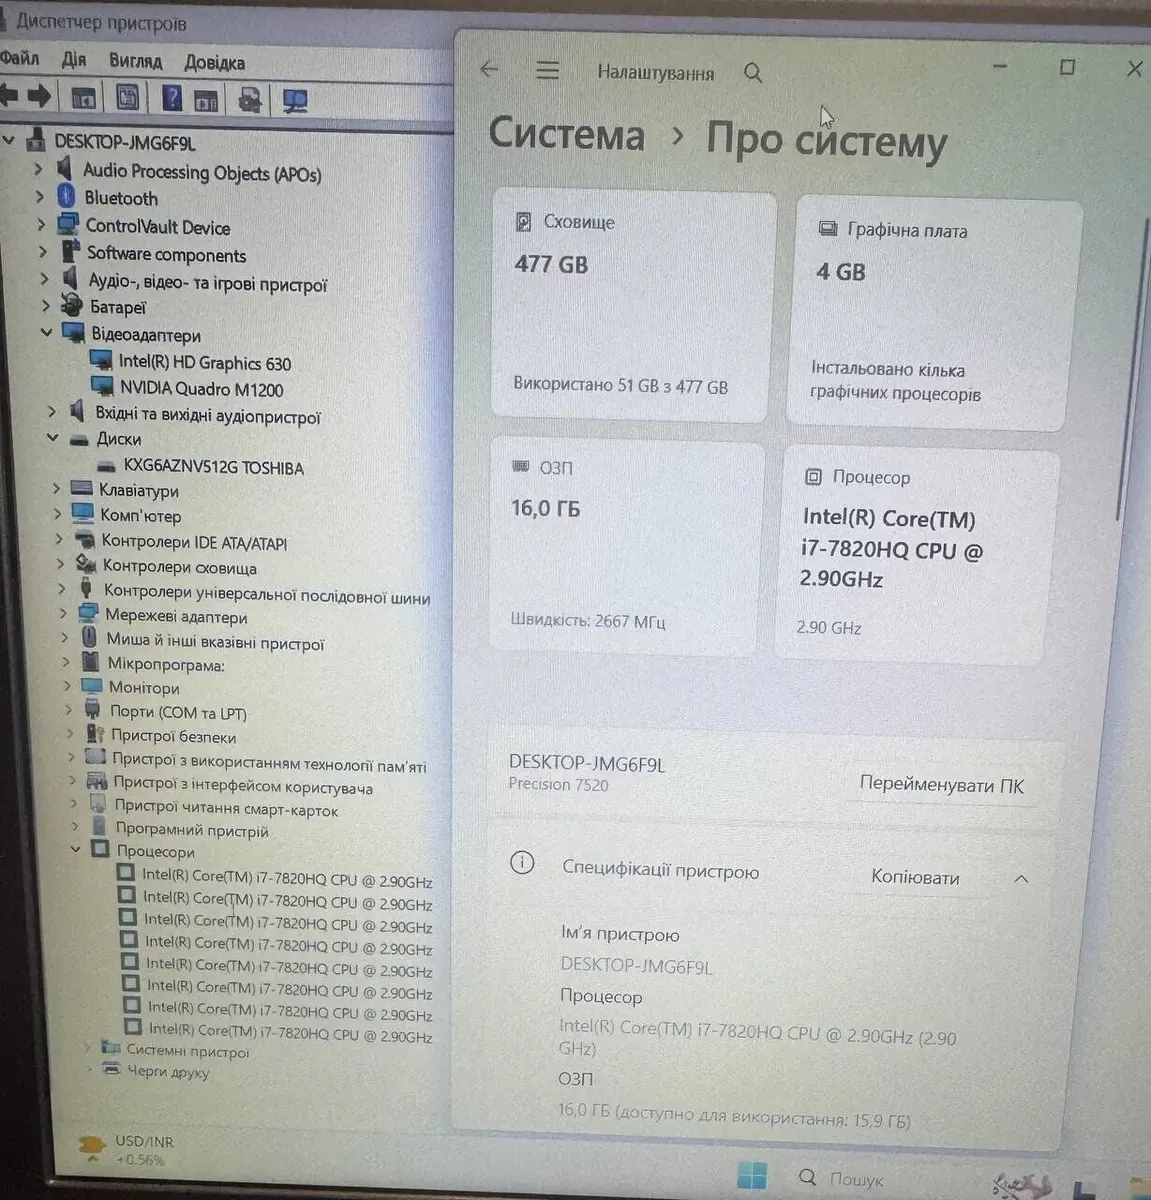Image resolution: width=1151 pixels, height=1200 pixels.
Task: Collapse the Відеоадаптери tree node
Action: tap(47, 333)
